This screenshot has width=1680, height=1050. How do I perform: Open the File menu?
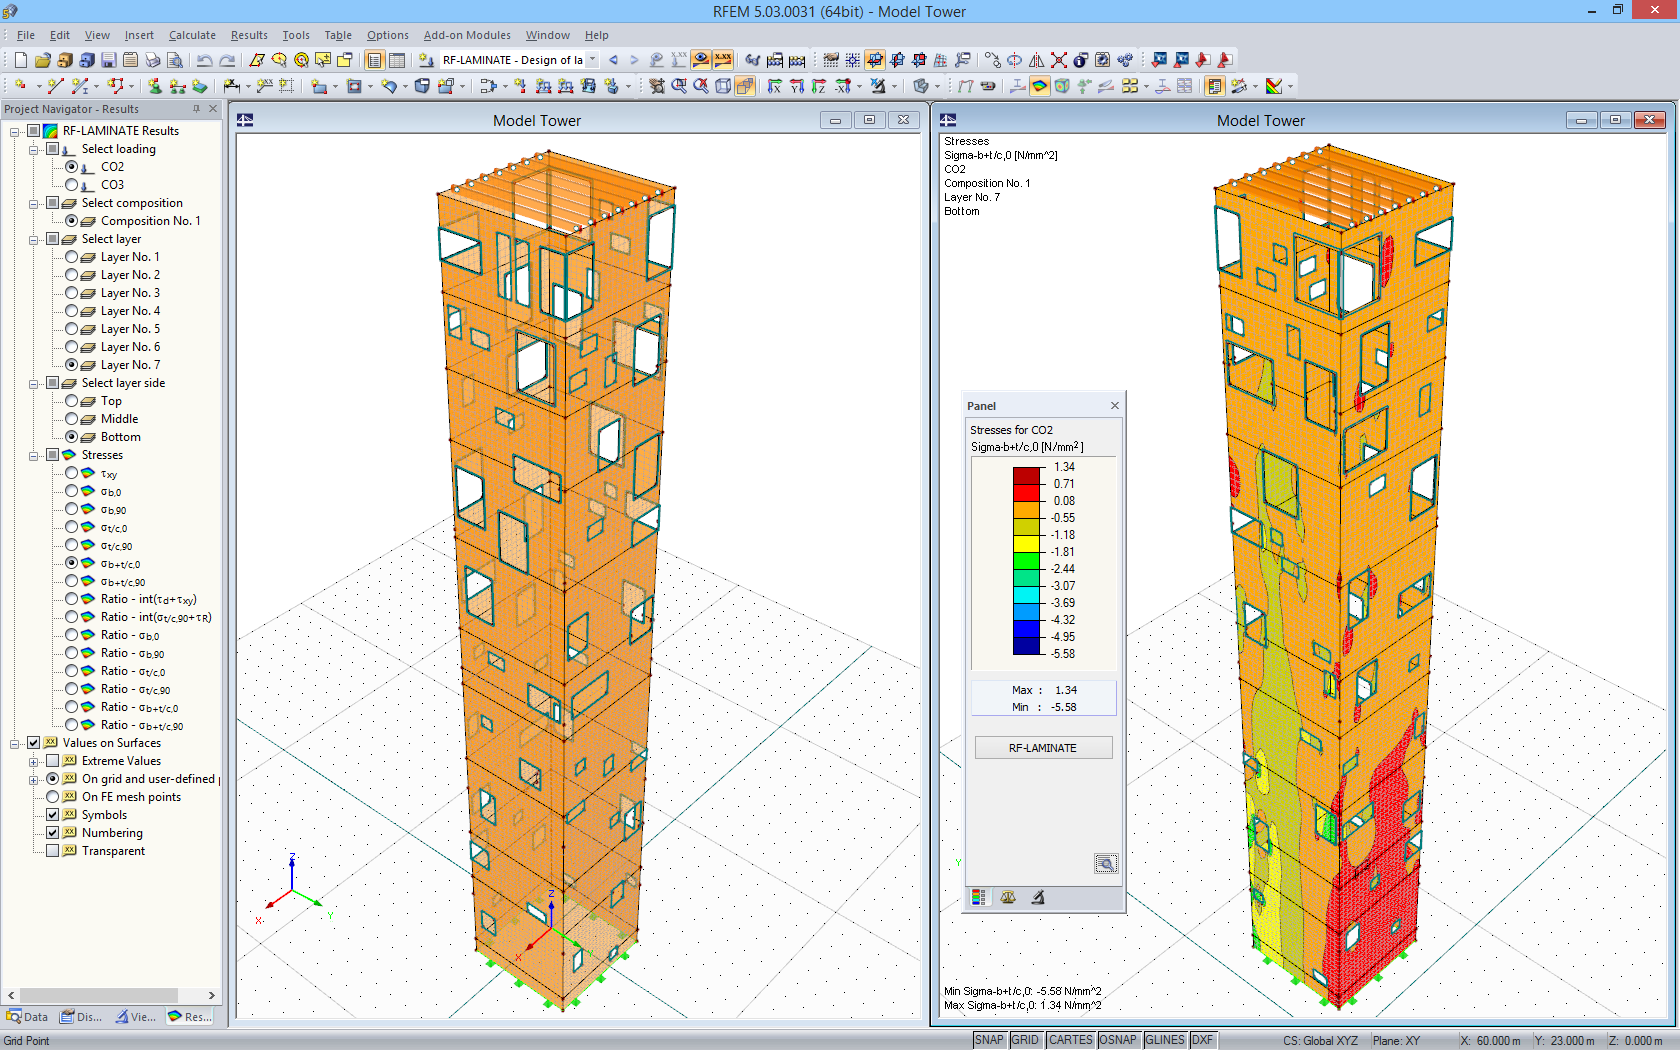click(26, 35)
